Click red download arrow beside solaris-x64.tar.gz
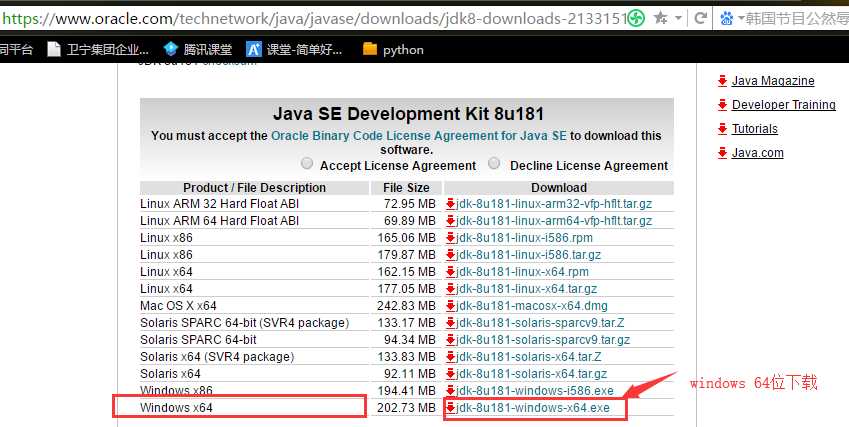 coord(450,374)
